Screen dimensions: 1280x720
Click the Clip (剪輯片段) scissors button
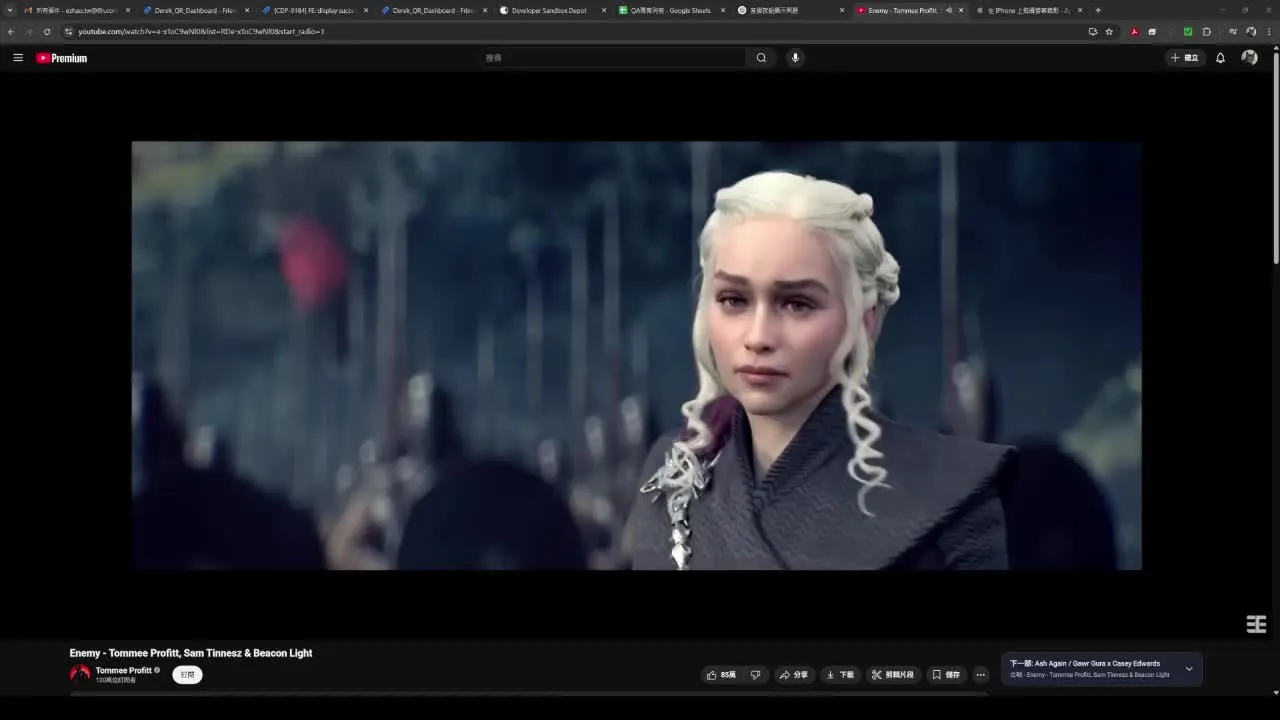(893, 675)
